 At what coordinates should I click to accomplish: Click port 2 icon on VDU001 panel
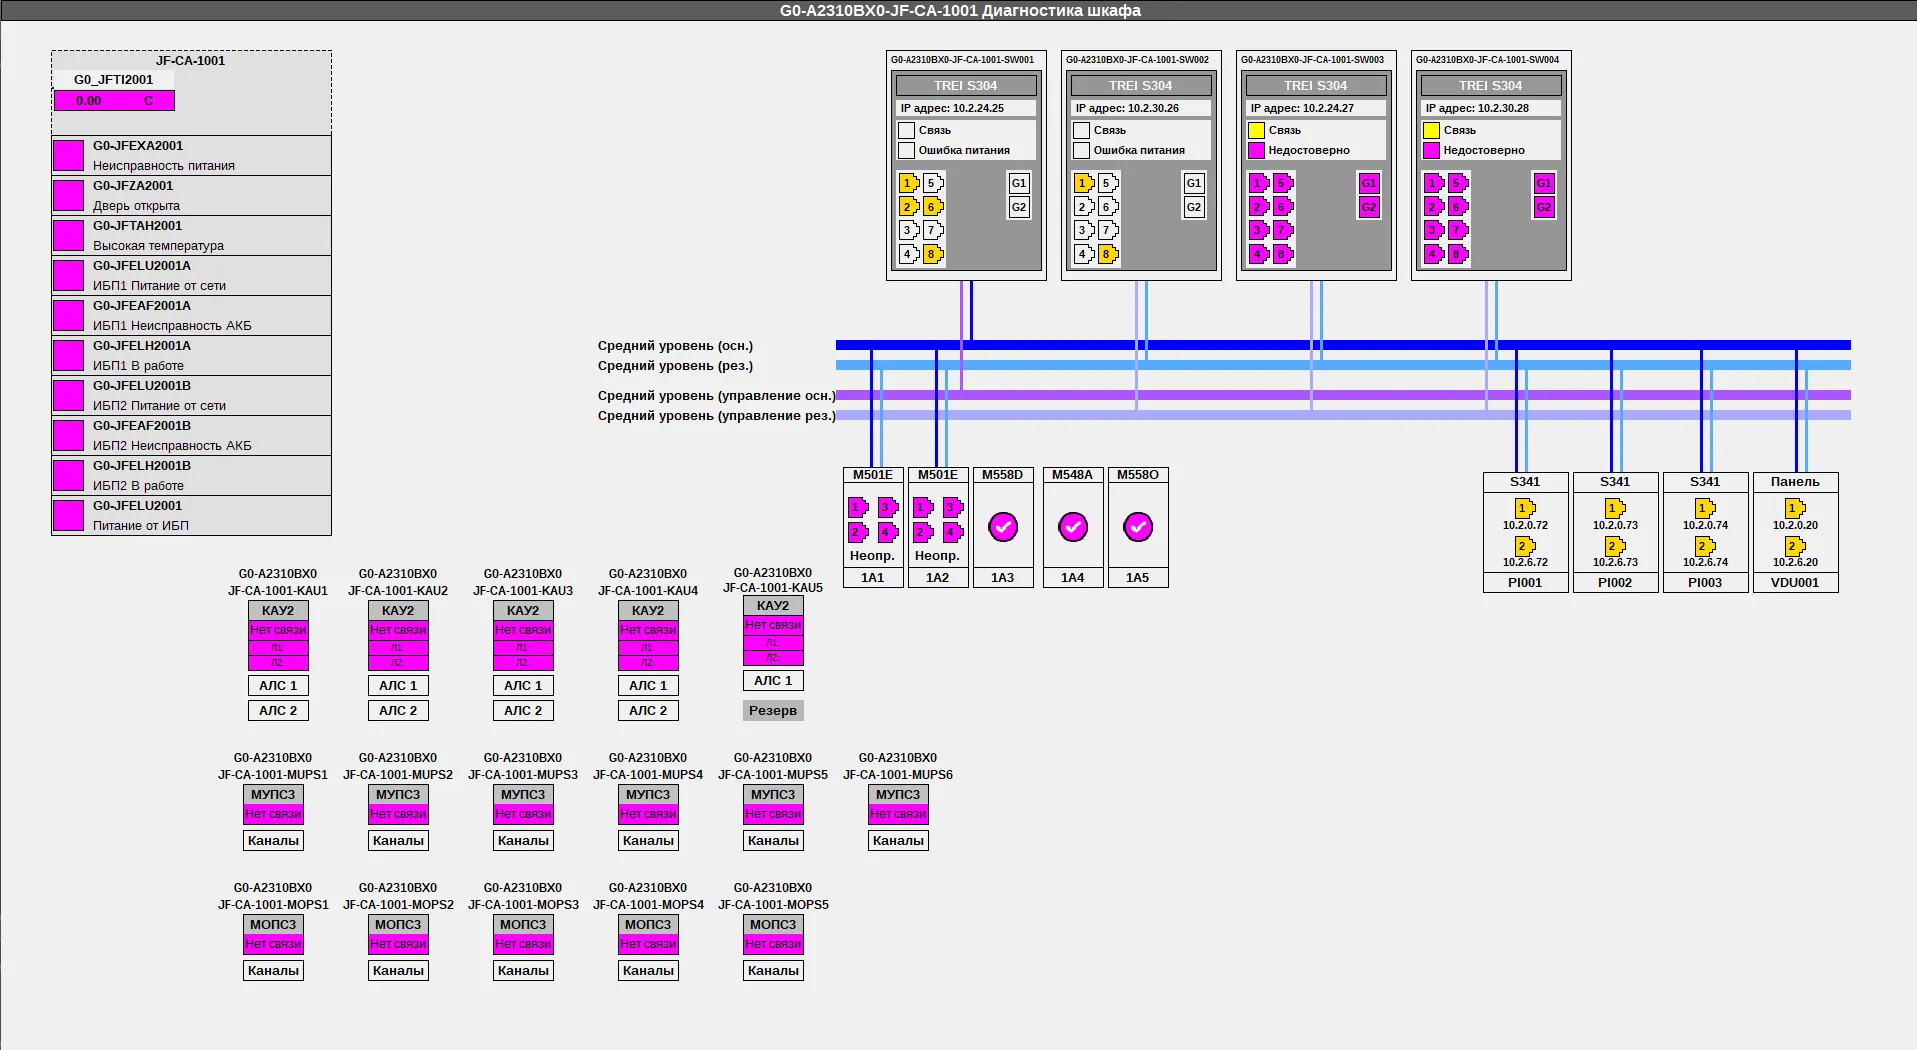[x=1794, y=546]
